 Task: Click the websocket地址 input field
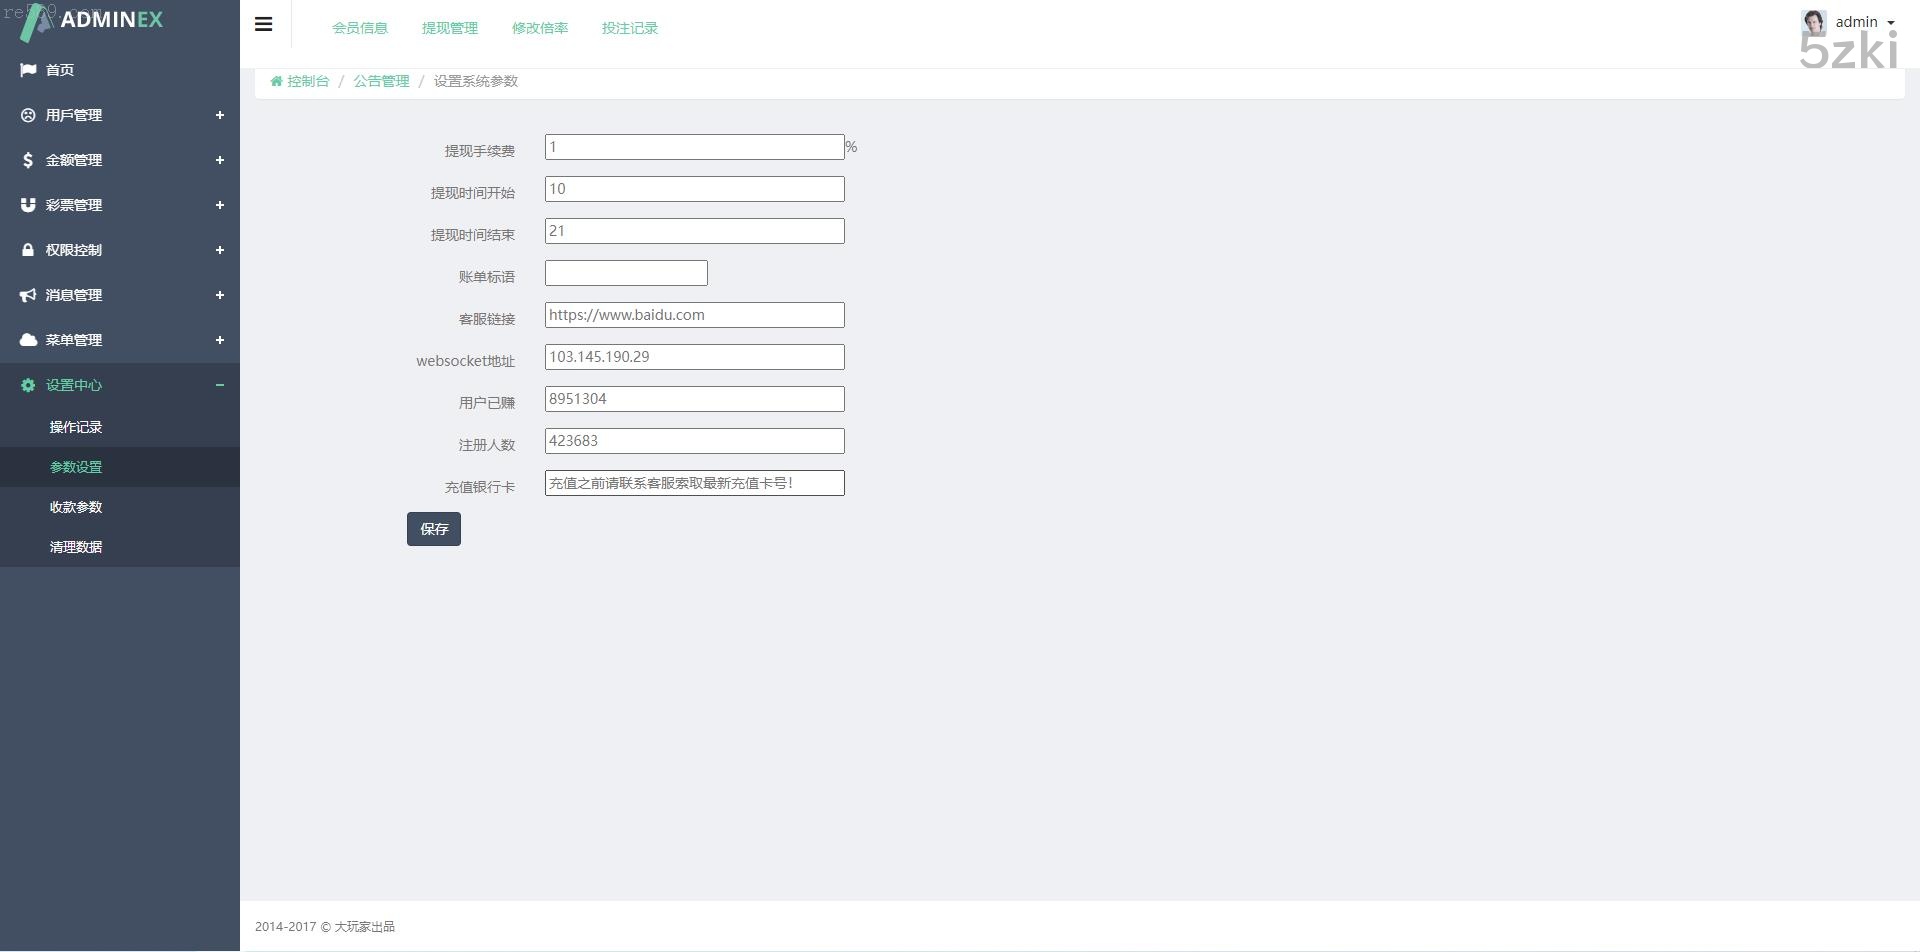(694, 357)
